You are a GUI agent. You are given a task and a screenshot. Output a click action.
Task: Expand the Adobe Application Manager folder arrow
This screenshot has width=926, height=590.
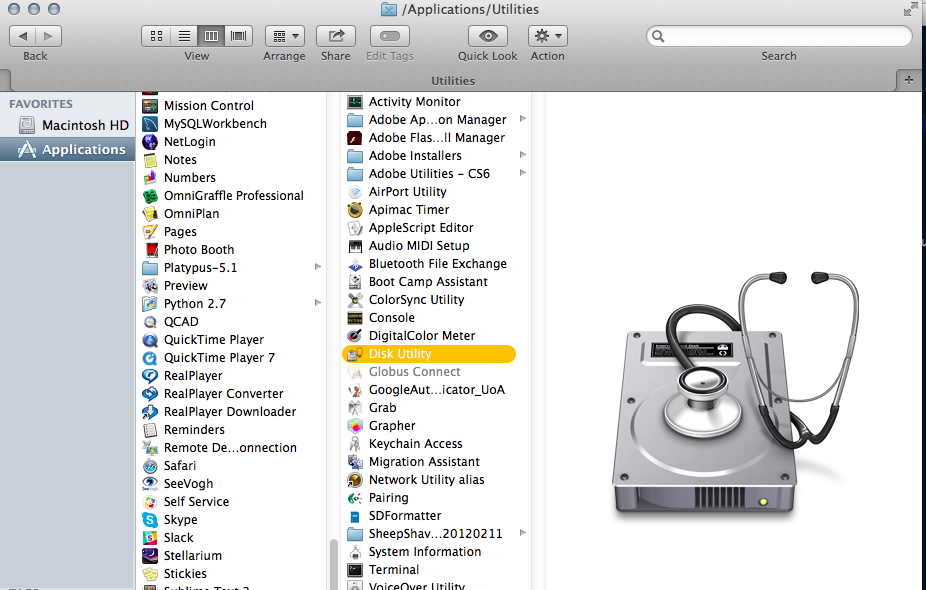coord(523,119)
